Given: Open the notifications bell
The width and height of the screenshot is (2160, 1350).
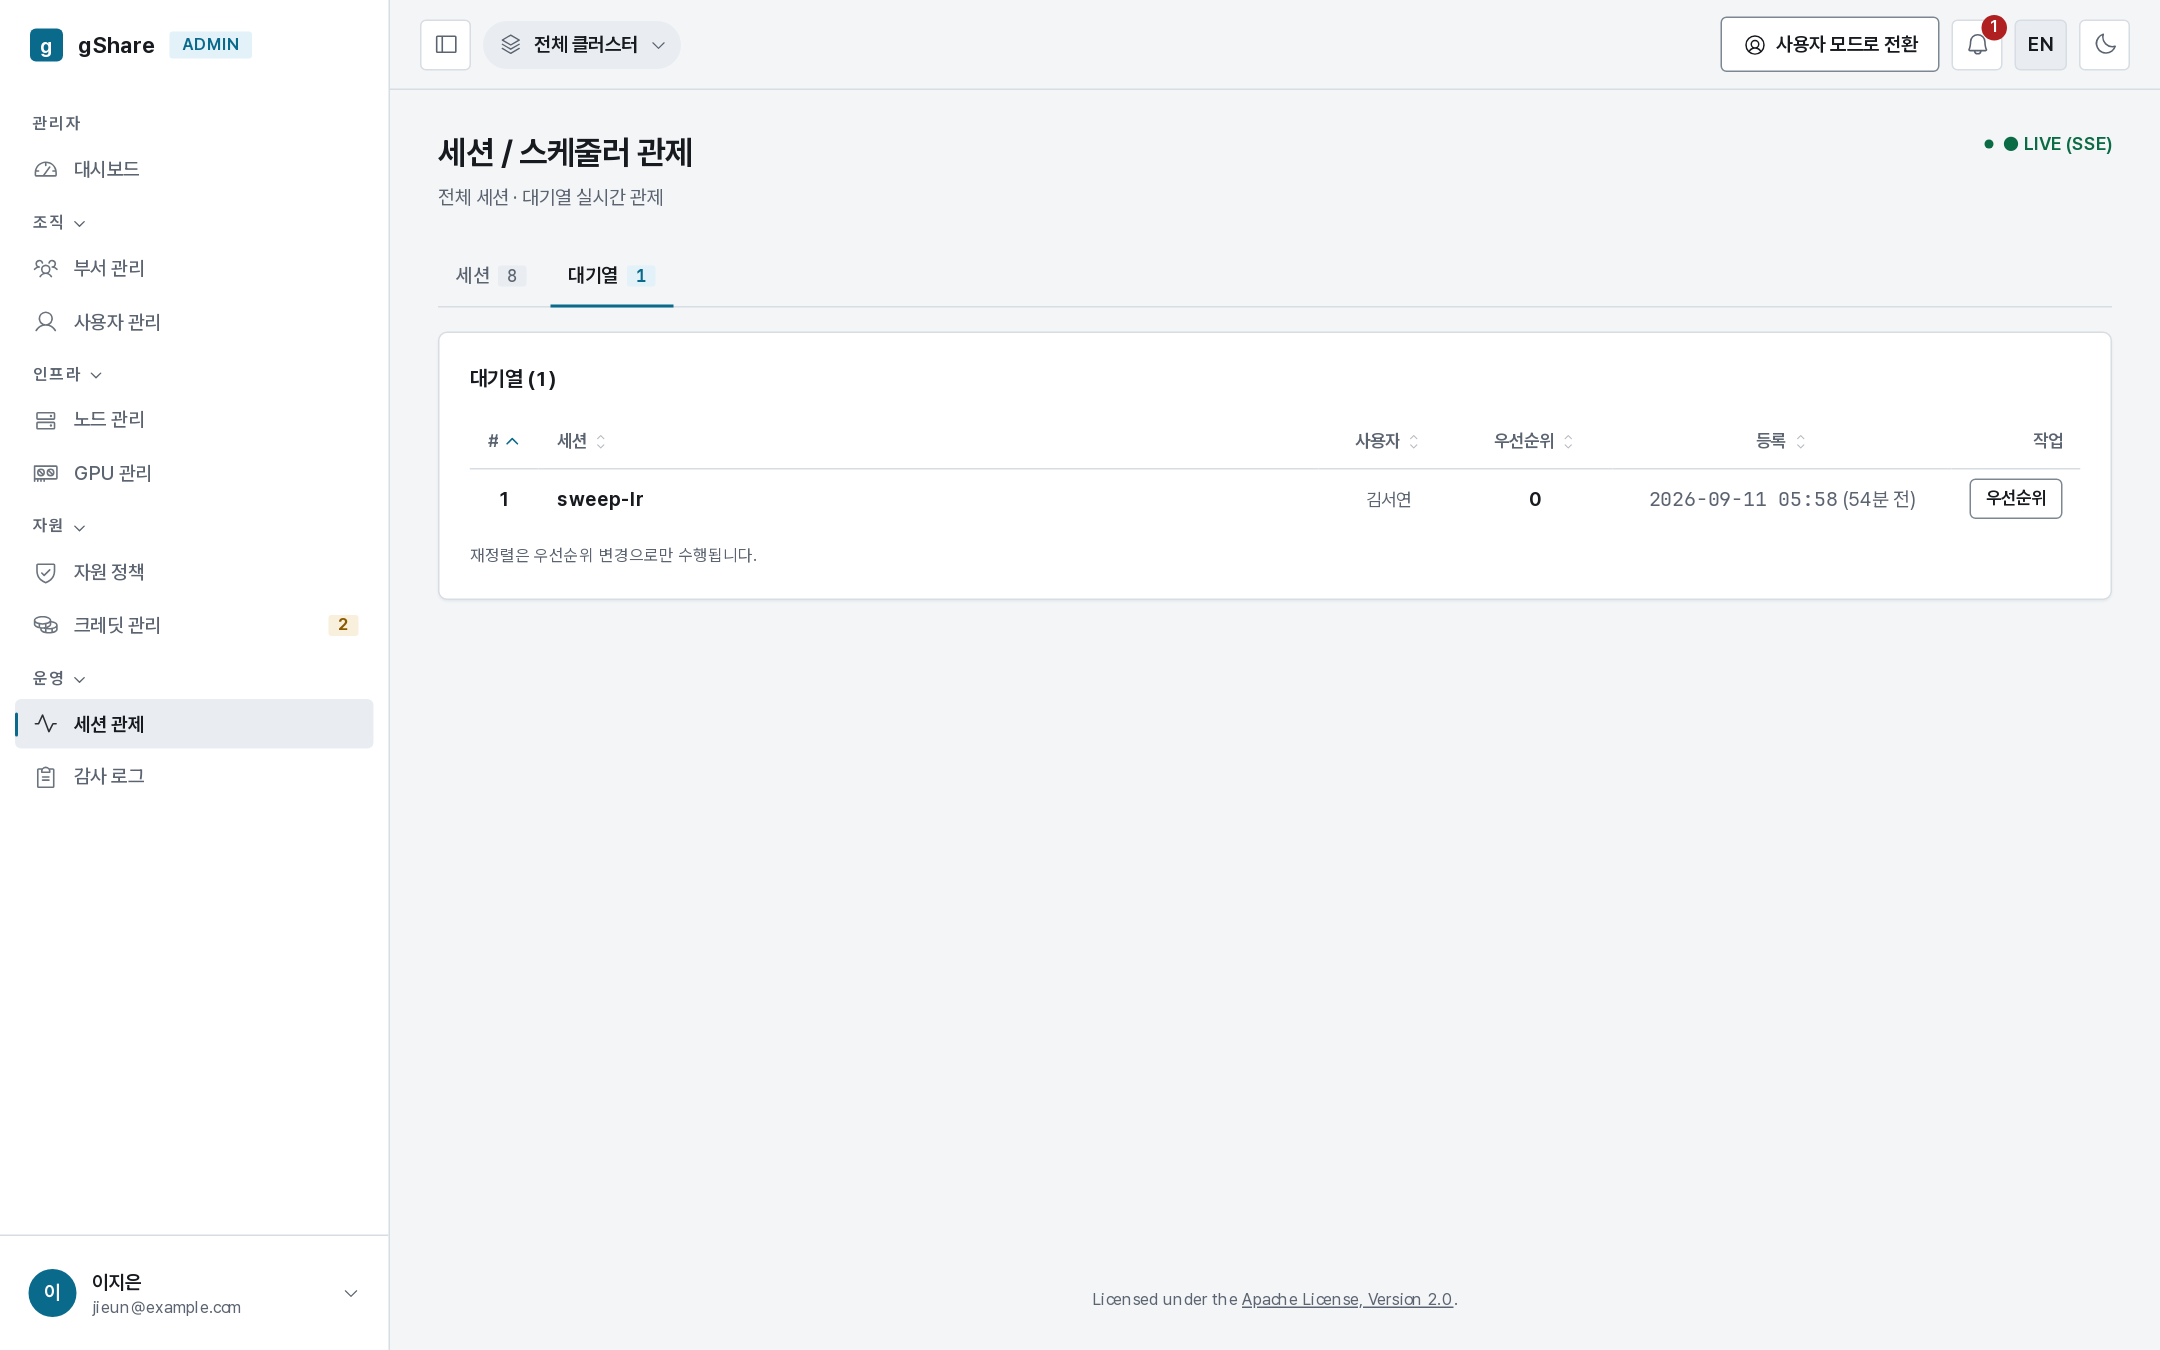Looking at the screenshot, I should coord(1977,45).
